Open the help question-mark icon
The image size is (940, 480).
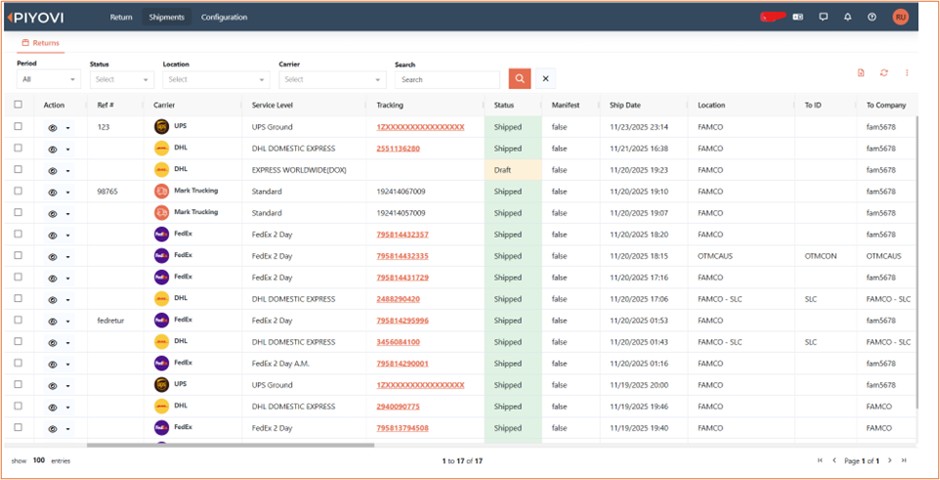(872, 17)
